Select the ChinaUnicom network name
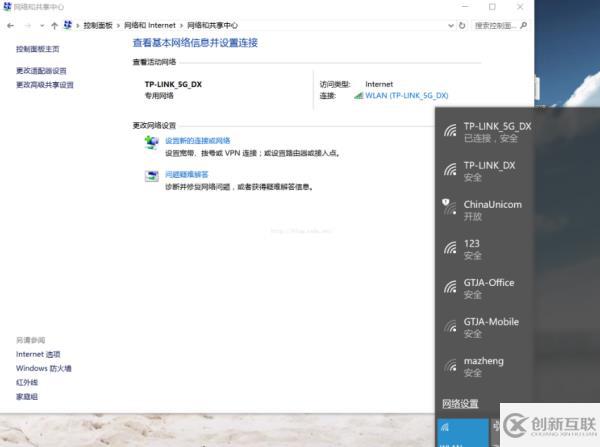 tap(492, 205)
